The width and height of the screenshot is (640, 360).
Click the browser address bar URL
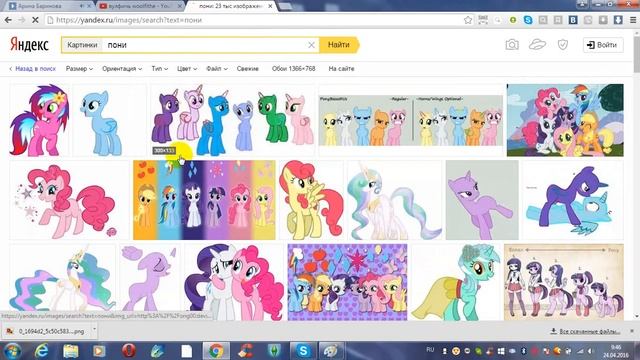tap(129, 20)
